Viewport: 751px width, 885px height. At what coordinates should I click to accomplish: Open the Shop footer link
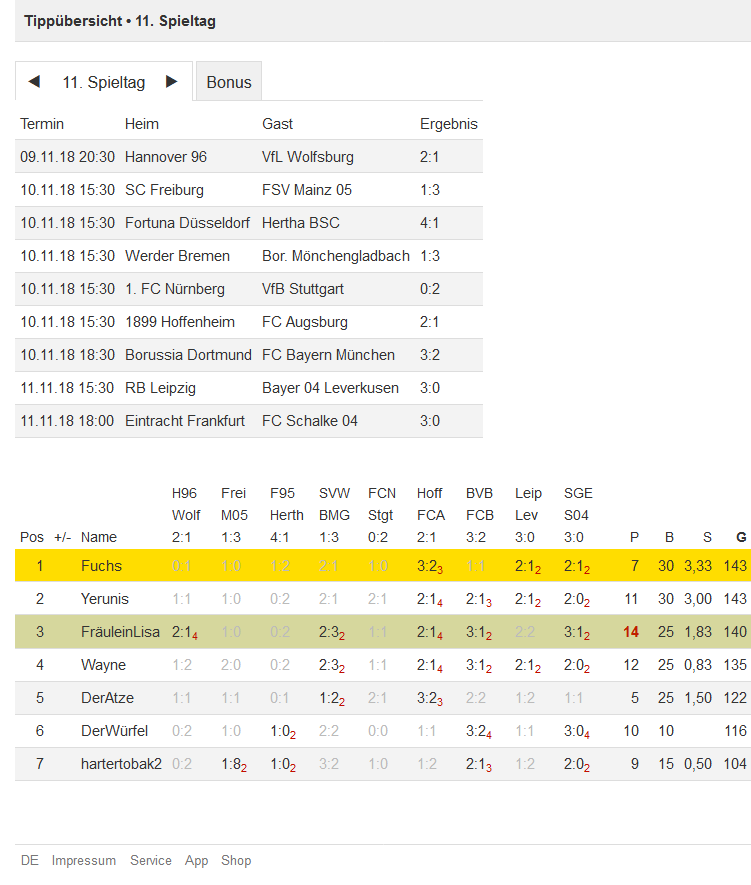coord(236,860)
